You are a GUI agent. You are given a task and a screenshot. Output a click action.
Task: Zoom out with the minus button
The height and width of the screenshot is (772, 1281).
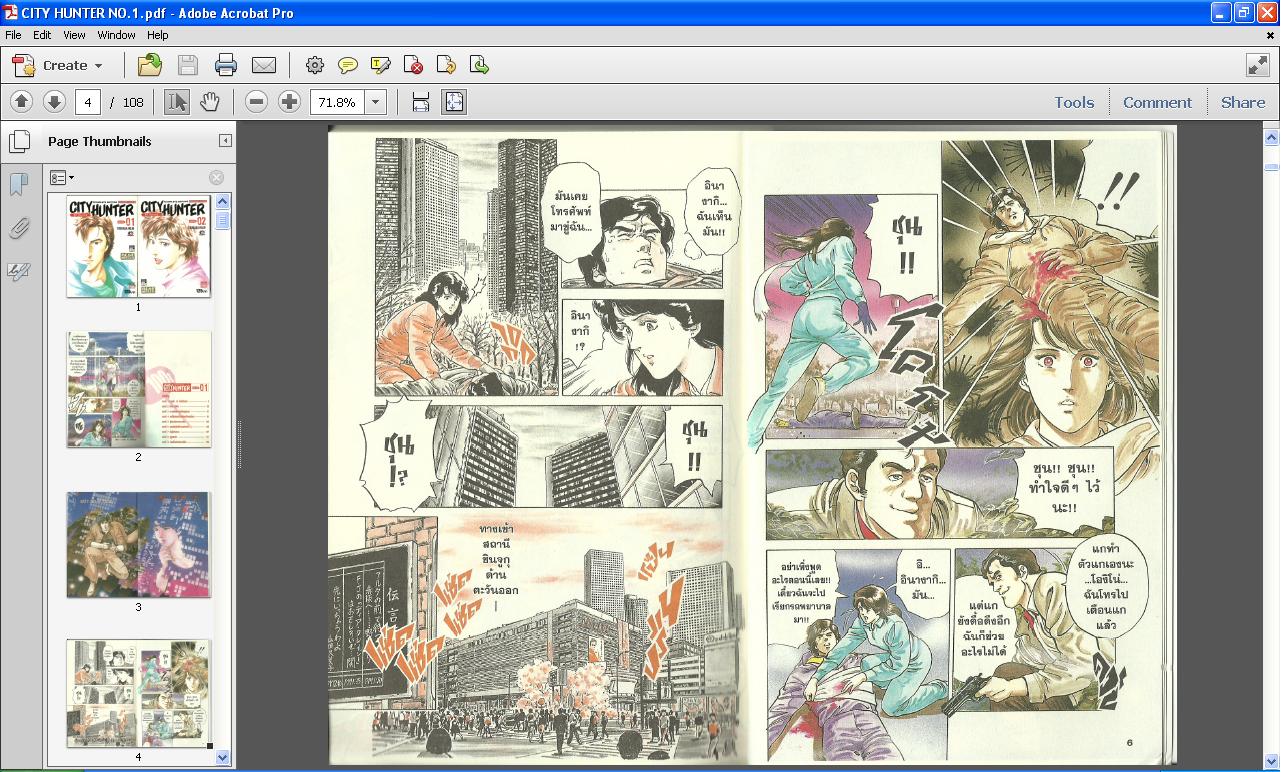tap(256, 102)
